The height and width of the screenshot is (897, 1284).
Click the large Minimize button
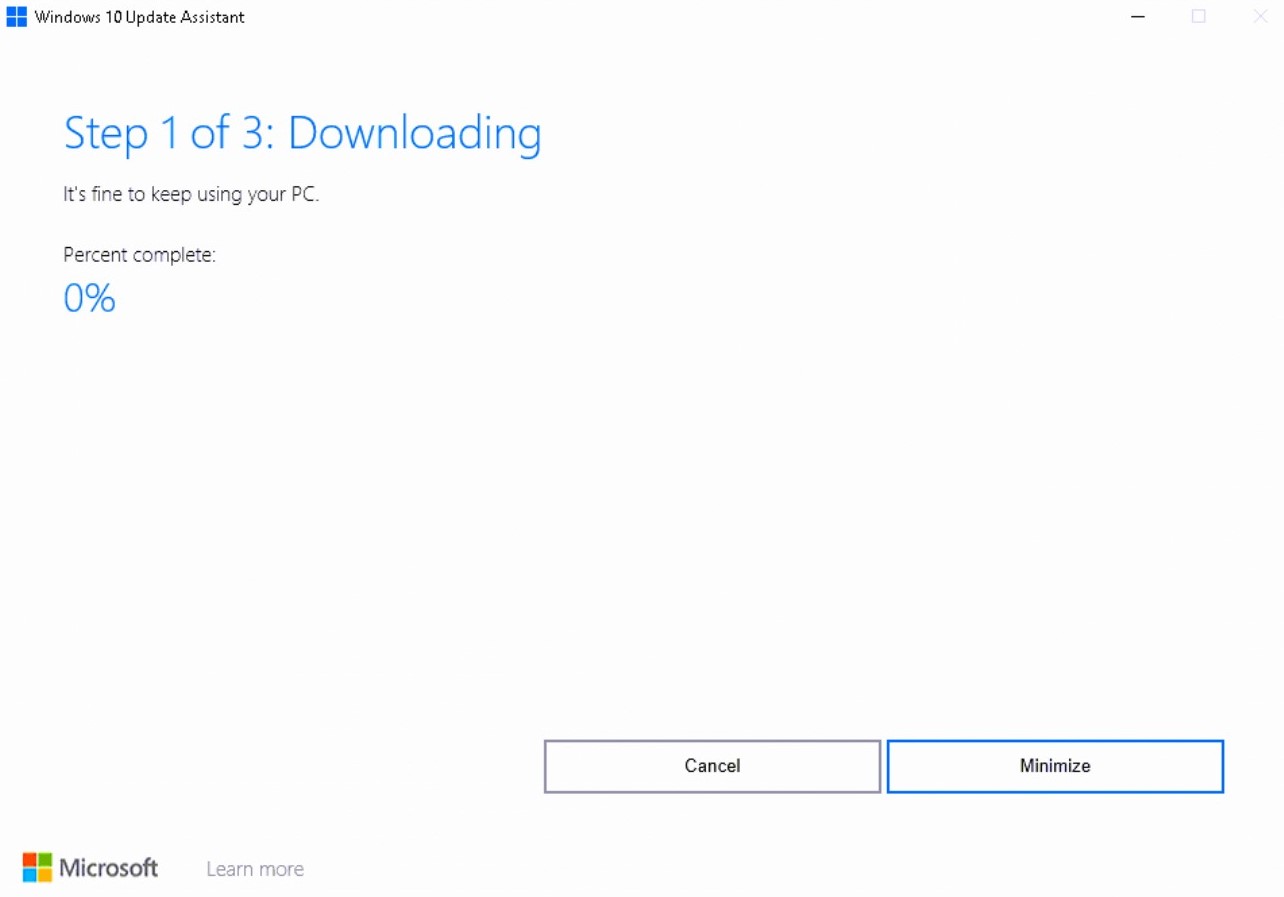[1055, 766]
